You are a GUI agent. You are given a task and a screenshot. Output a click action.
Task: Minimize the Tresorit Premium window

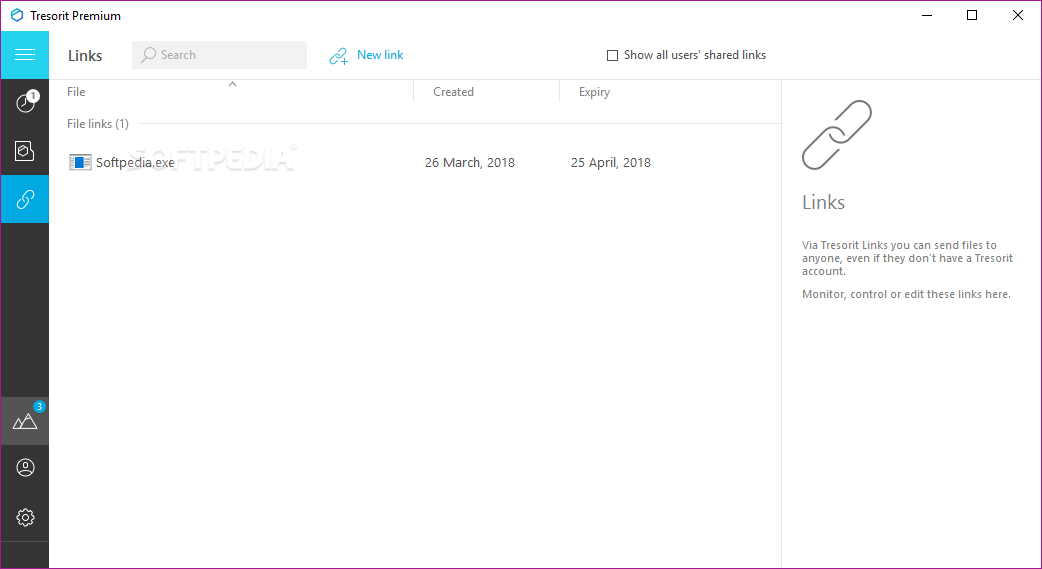(x=926, y=15)
